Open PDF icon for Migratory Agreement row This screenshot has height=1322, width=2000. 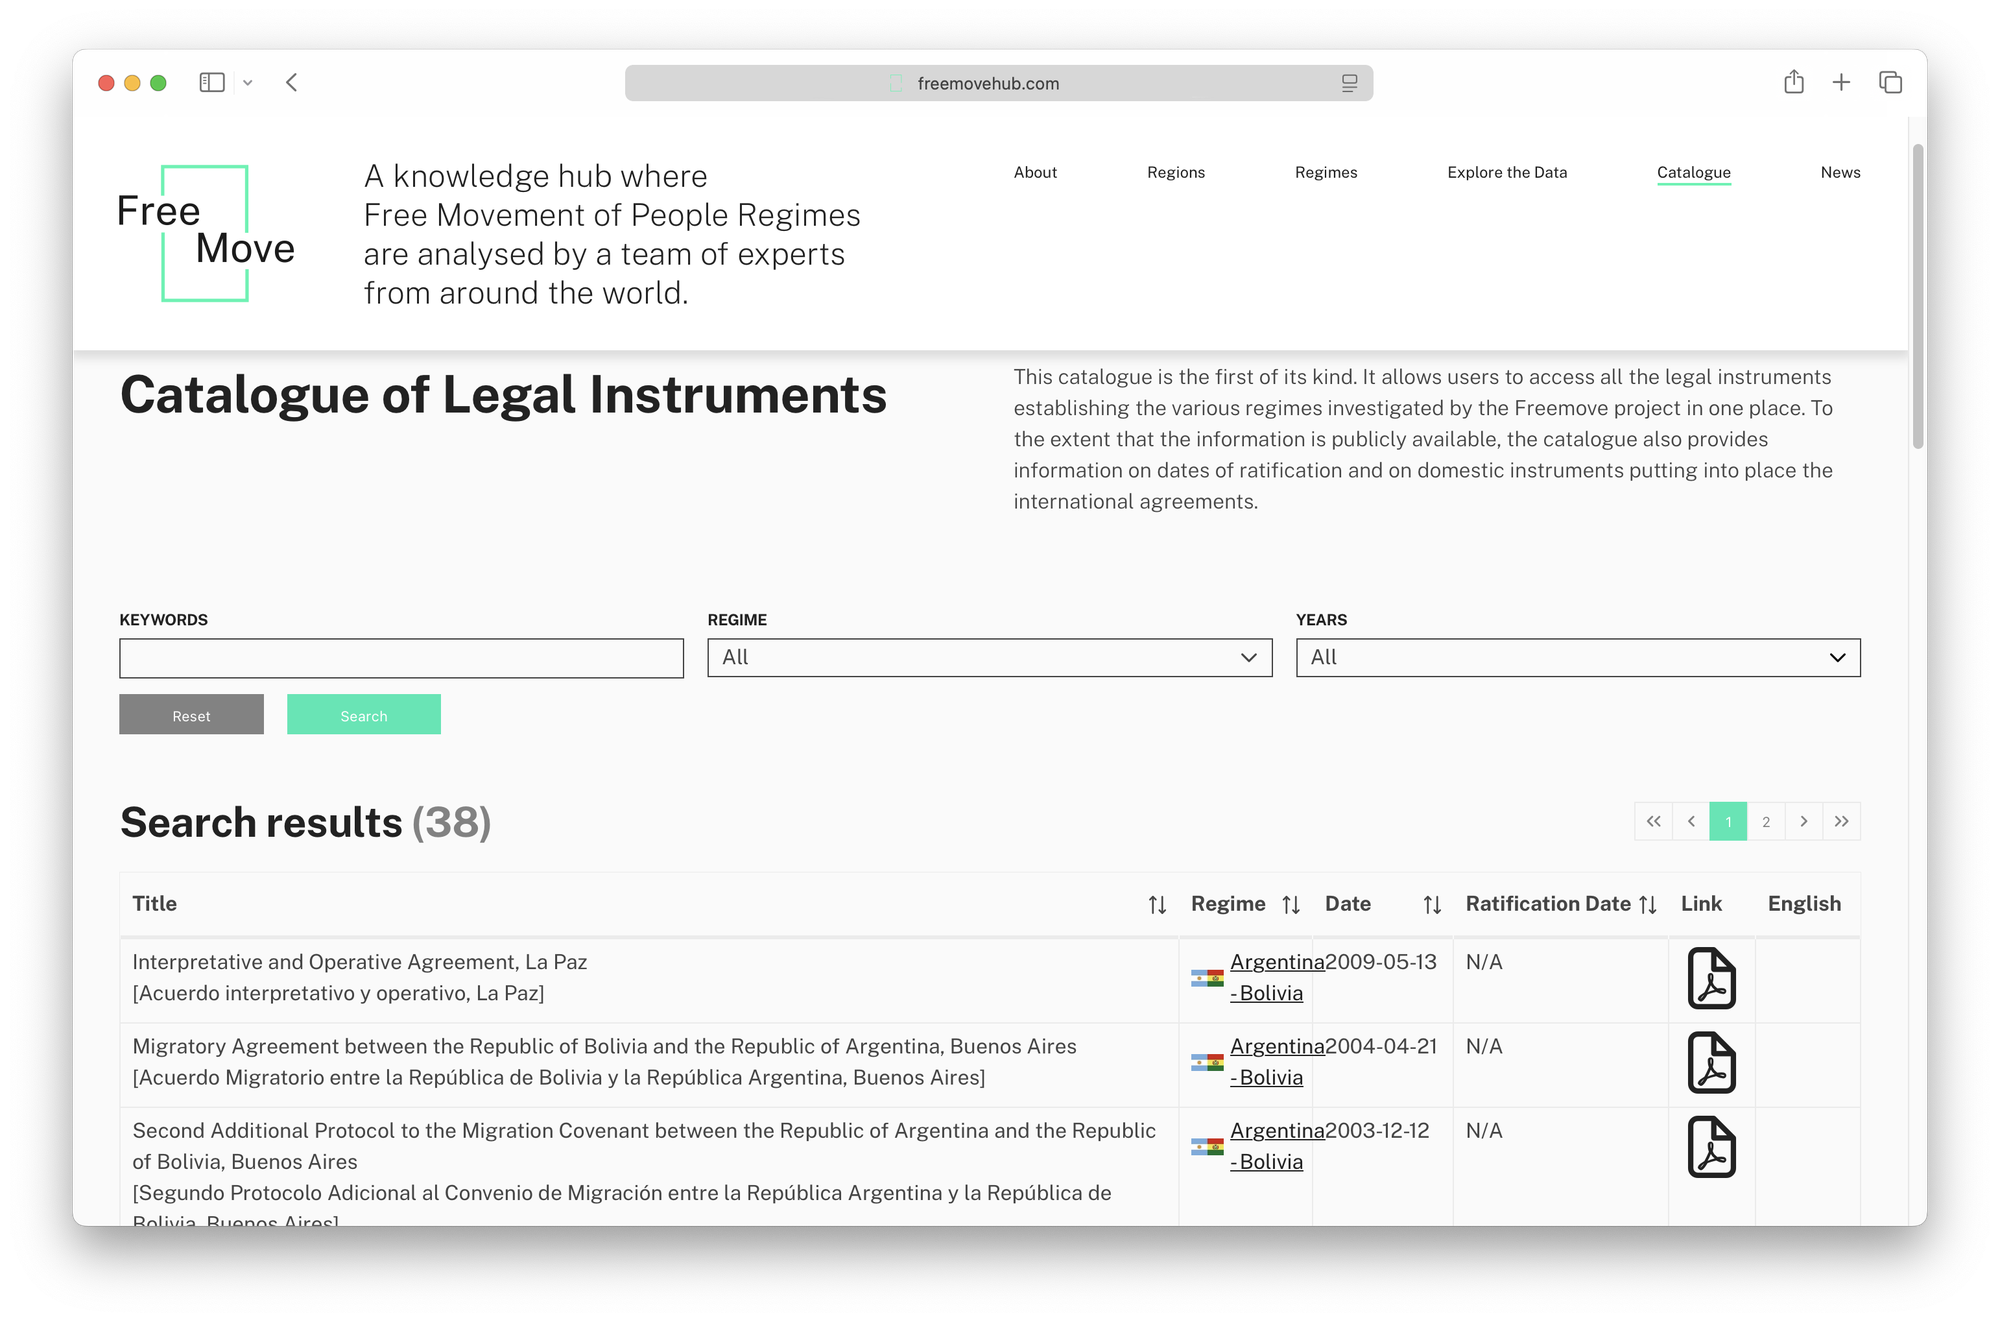[1711, 1062]
